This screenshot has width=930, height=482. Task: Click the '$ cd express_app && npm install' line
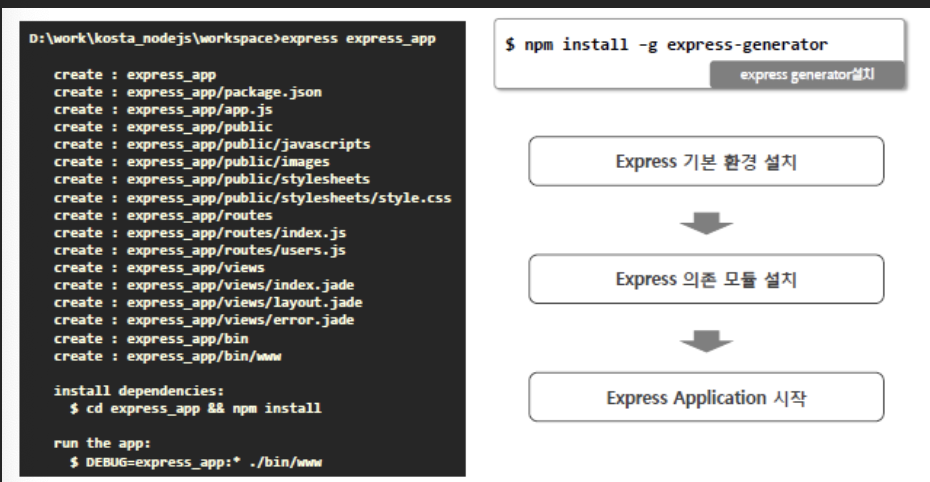tap(196, 408)
